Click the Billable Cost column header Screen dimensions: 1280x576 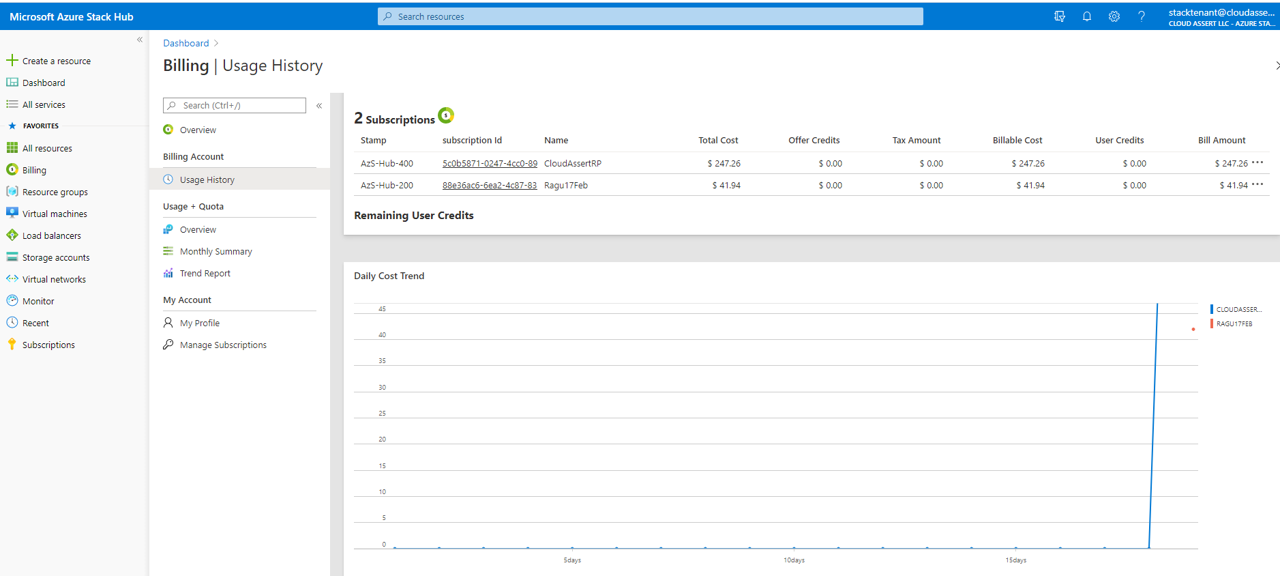1018,140
